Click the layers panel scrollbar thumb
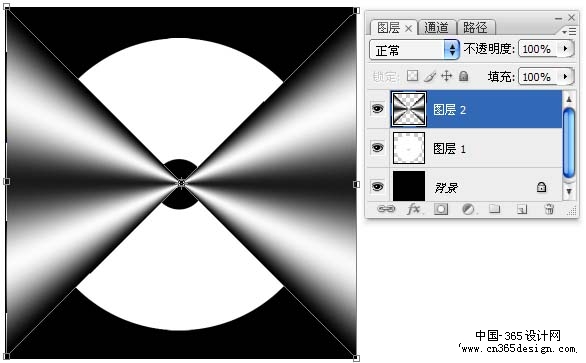The image size is (586, 363). pyautogui.click(x=568, y=142)
